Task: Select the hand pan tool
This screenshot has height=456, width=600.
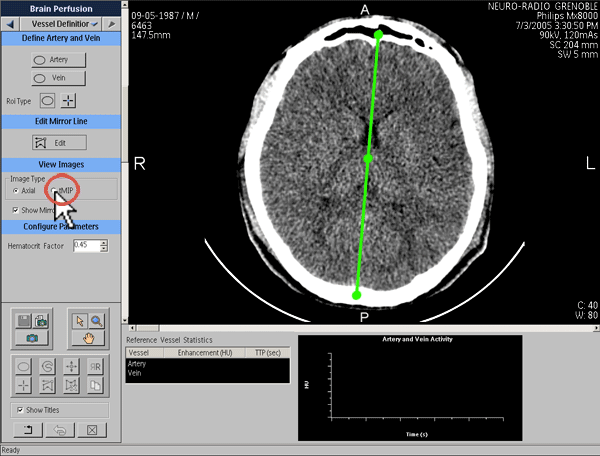Action: coord(88,338)
